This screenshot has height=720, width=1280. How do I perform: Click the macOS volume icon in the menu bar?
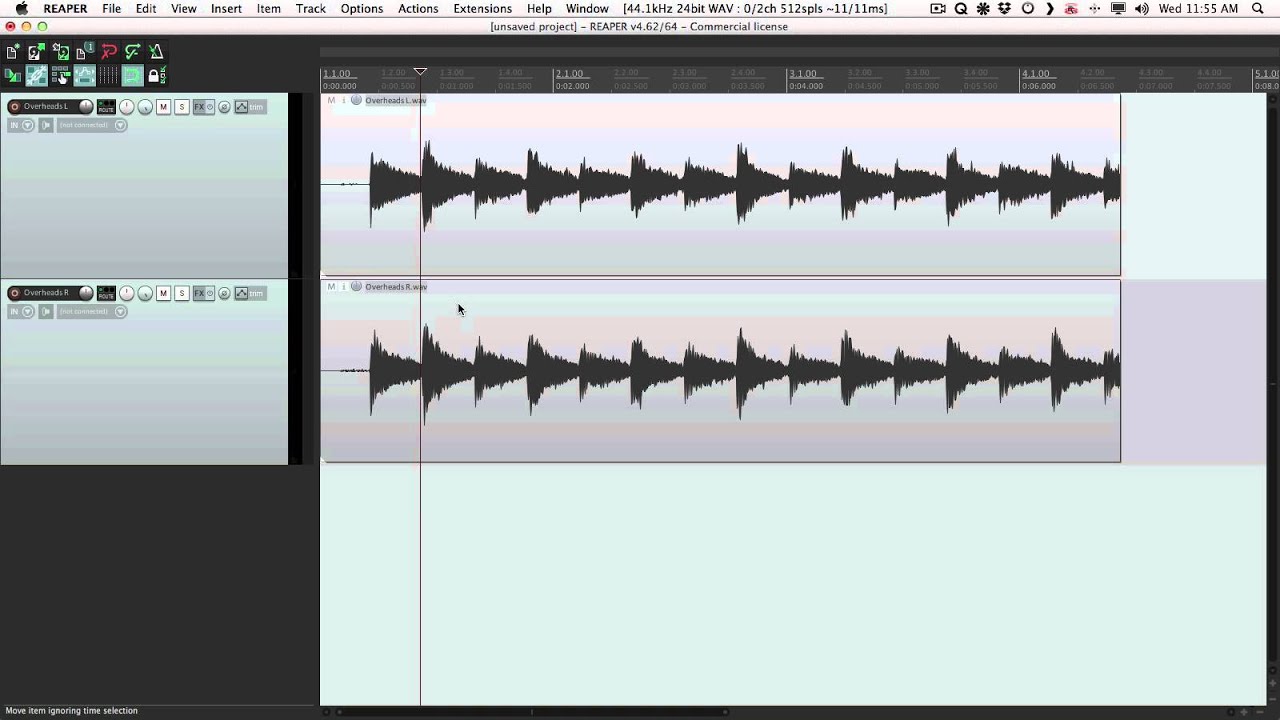click(x=1141, y=8)
